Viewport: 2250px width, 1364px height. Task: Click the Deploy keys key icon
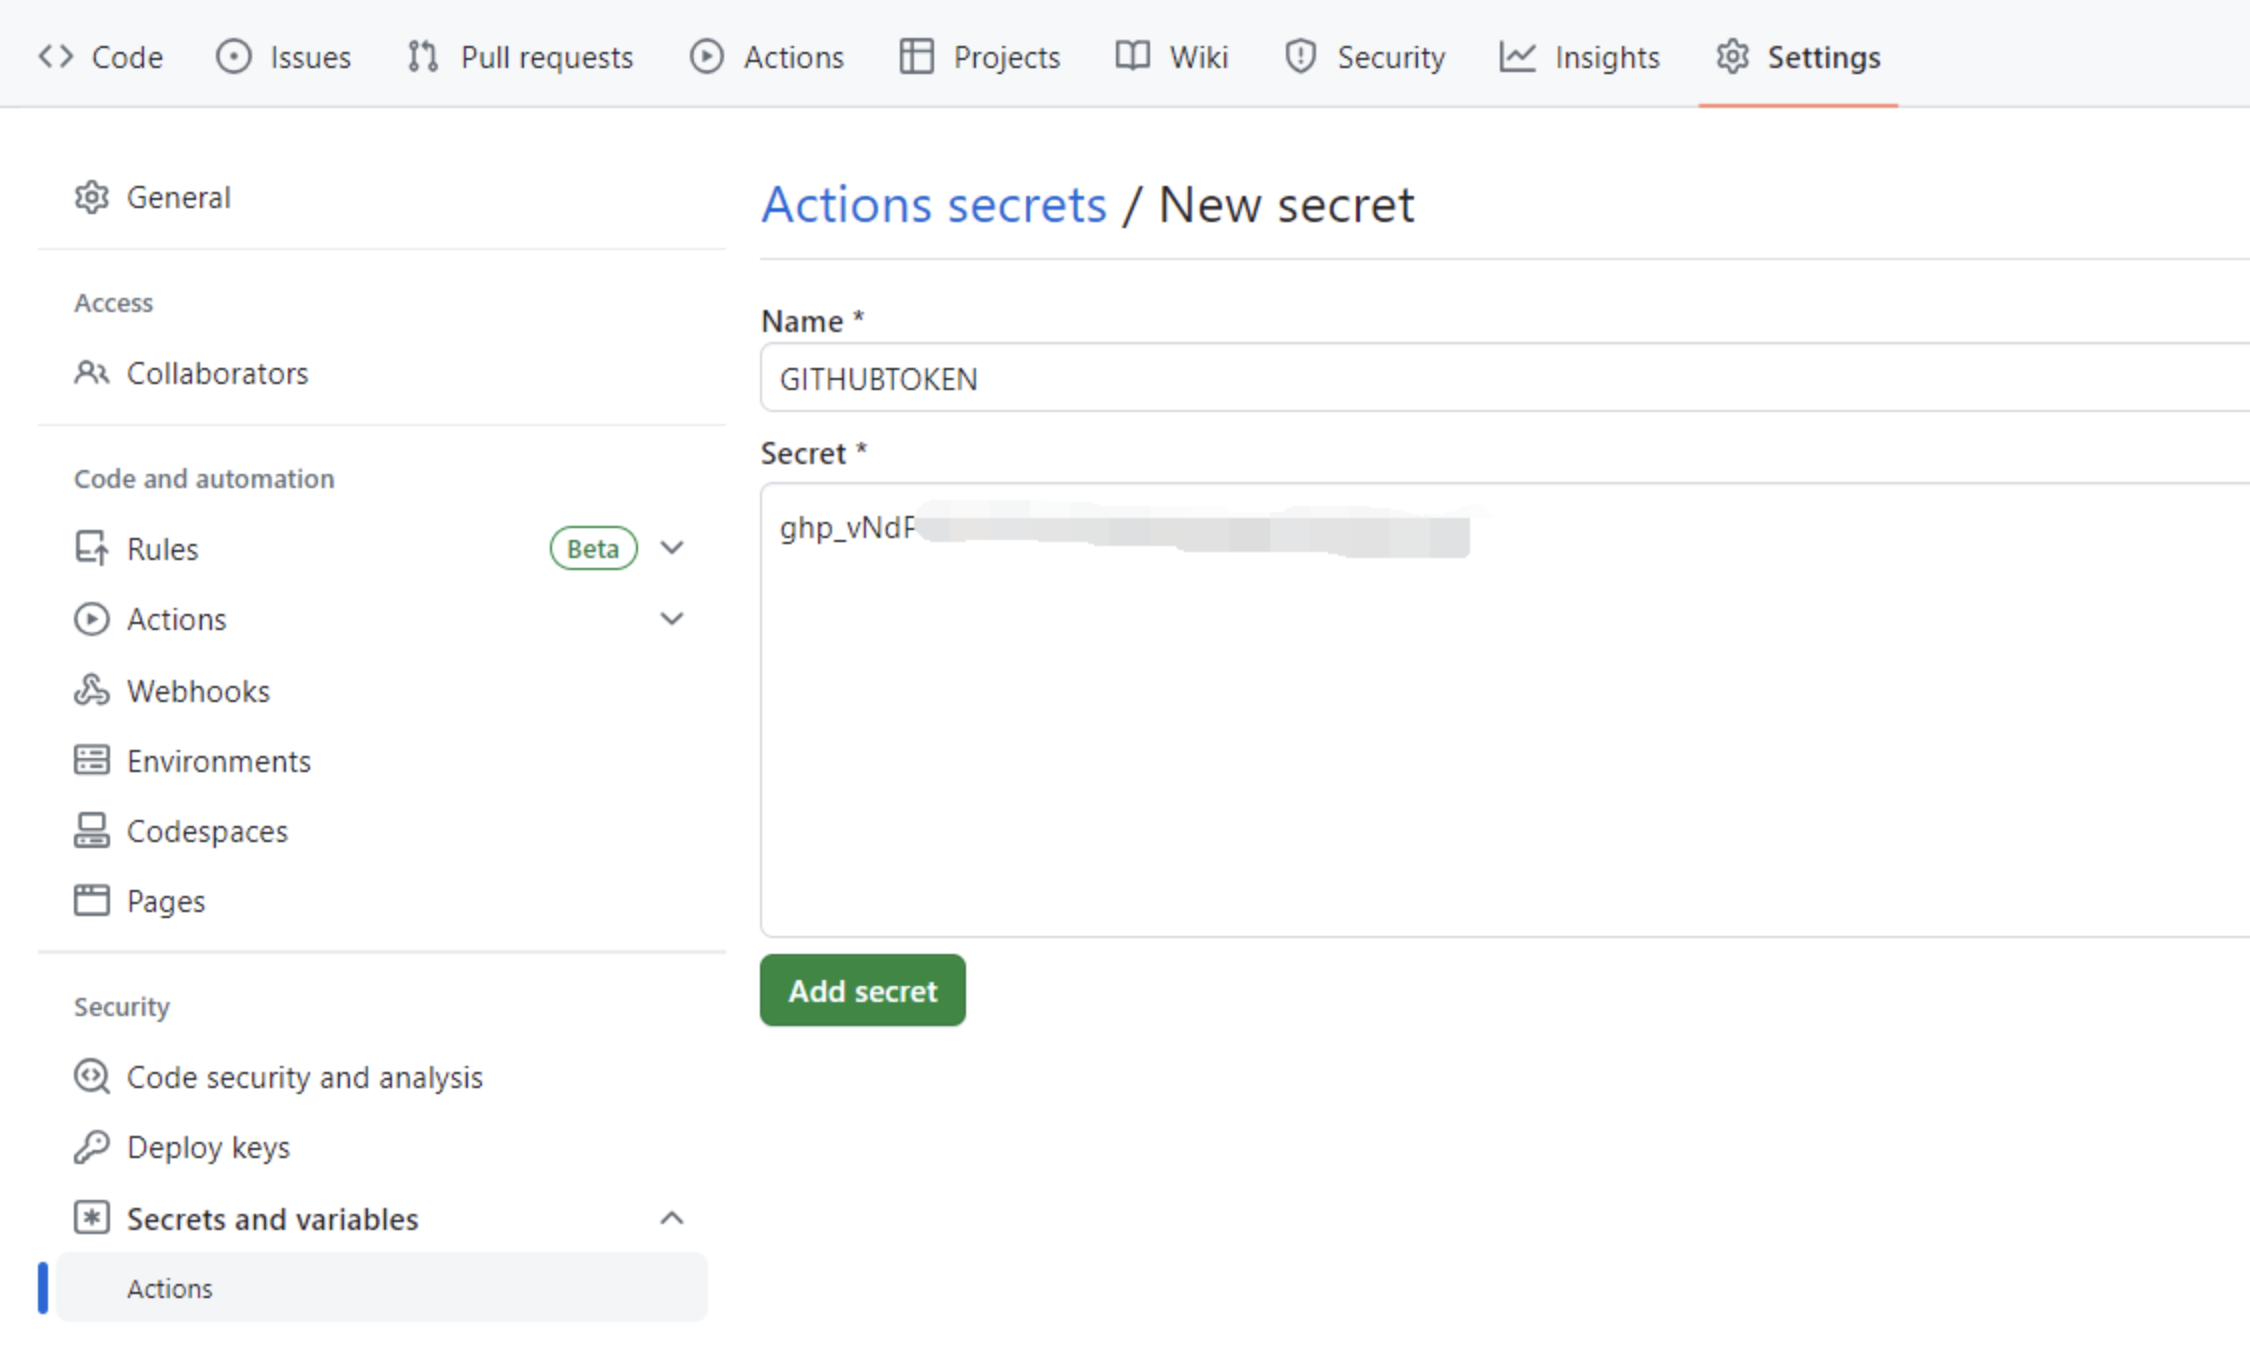click(91, 1146)
